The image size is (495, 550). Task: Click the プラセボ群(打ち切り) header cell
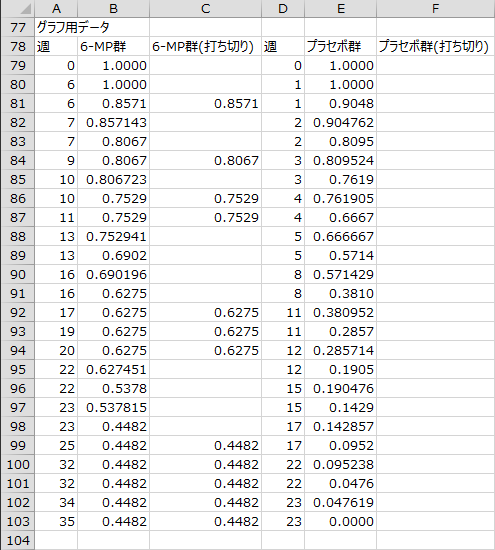[435, 46]
